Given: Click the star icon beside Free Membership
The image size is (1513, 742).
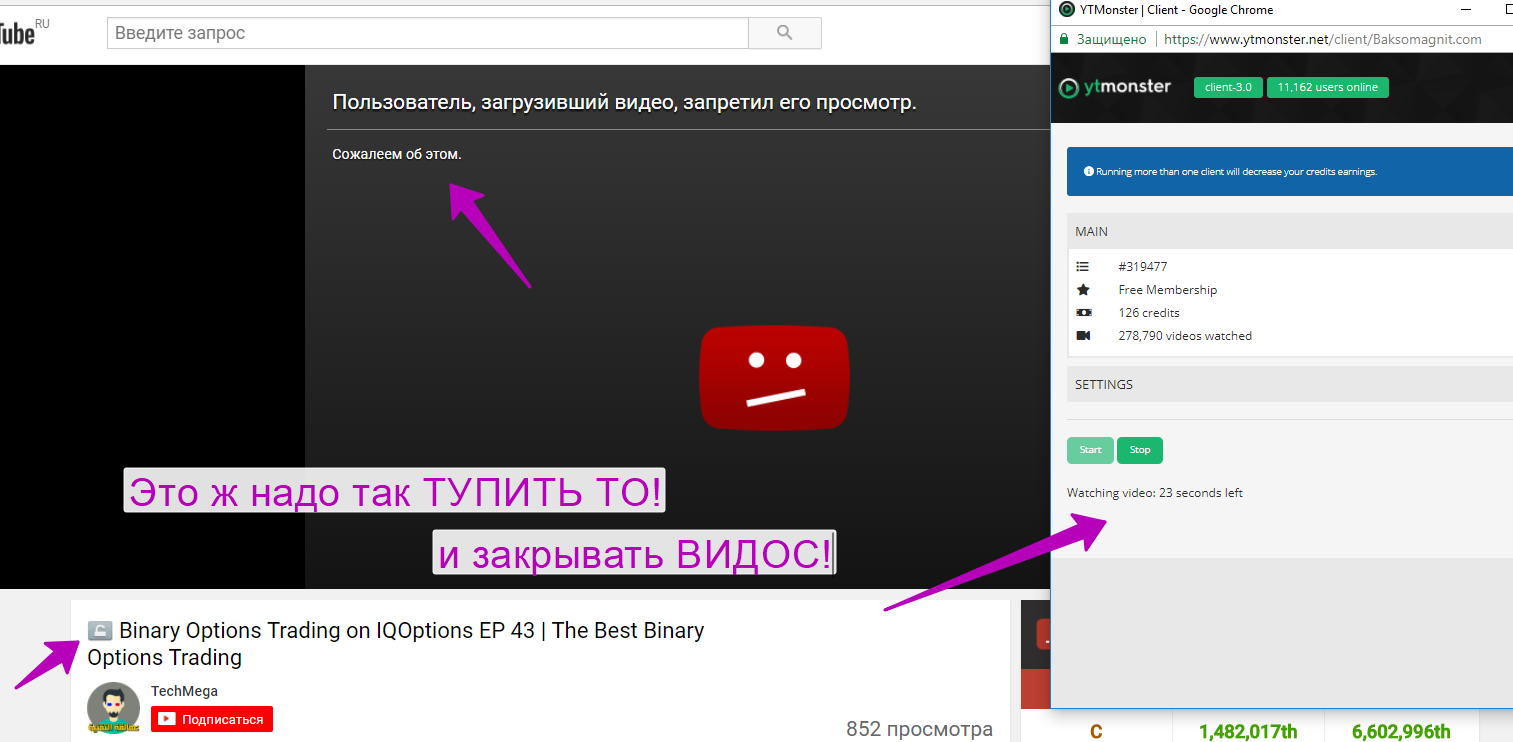Looking at the screenshot, I should tap(1082, 290).
